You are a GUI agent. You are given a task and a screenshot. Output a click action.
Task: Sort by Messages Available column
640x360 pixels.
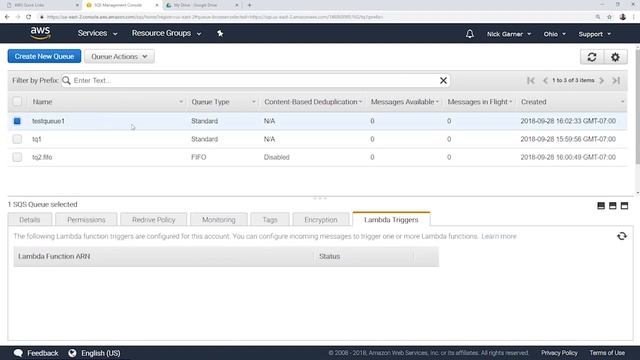tap(404, 102)
